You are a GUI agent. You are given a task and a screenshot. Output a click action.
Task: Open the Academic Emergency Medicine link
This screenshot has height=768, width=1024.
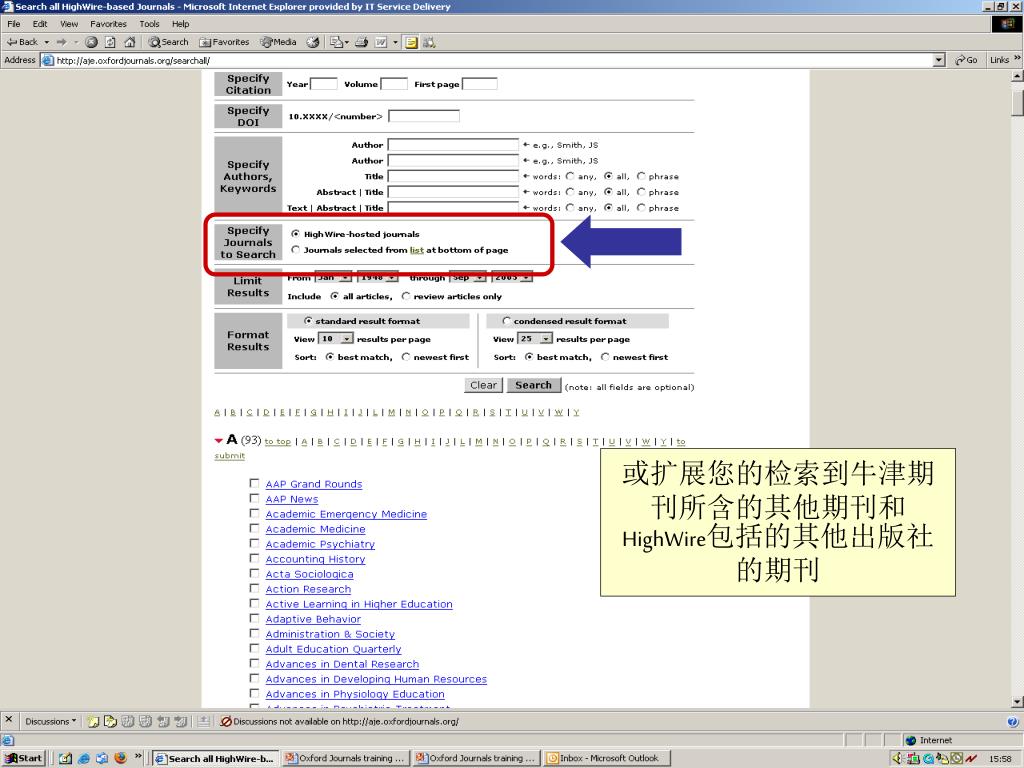(346, 514)
